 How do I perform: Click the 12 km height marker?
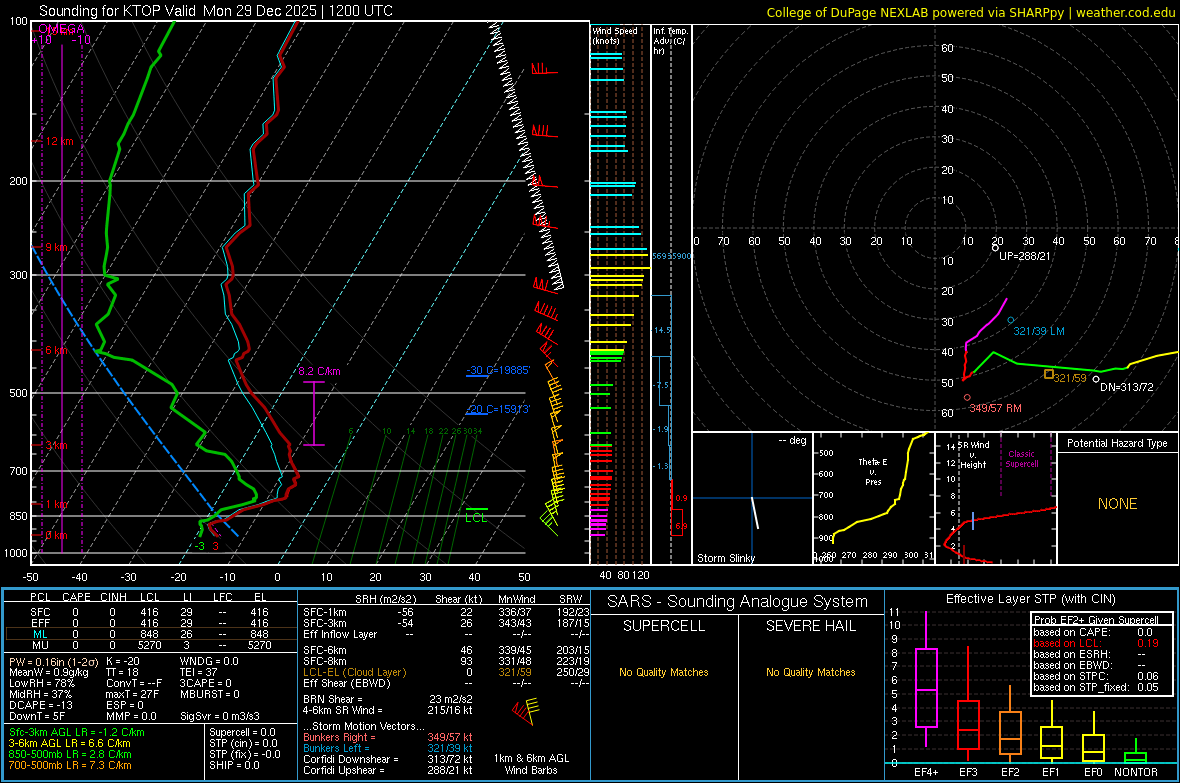pos(60,142)
